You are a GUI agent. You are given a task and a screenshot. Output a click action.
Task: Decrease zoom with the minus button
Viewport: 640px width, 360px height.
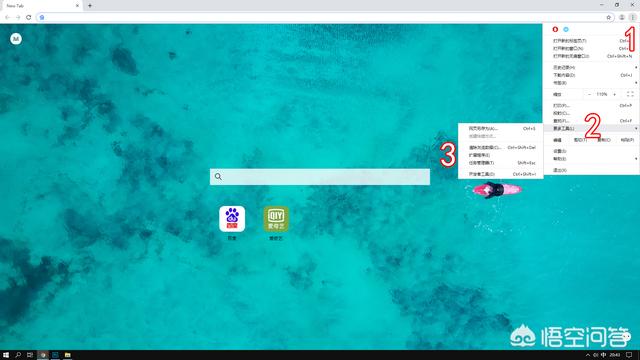coord(589,94)
